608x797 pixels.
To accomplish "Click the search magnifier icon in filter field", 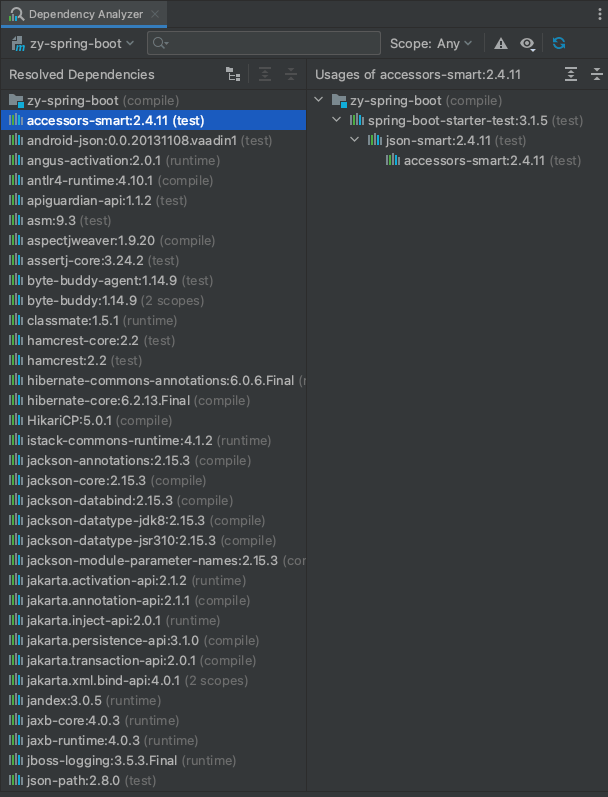I will (x=160, y=43).
